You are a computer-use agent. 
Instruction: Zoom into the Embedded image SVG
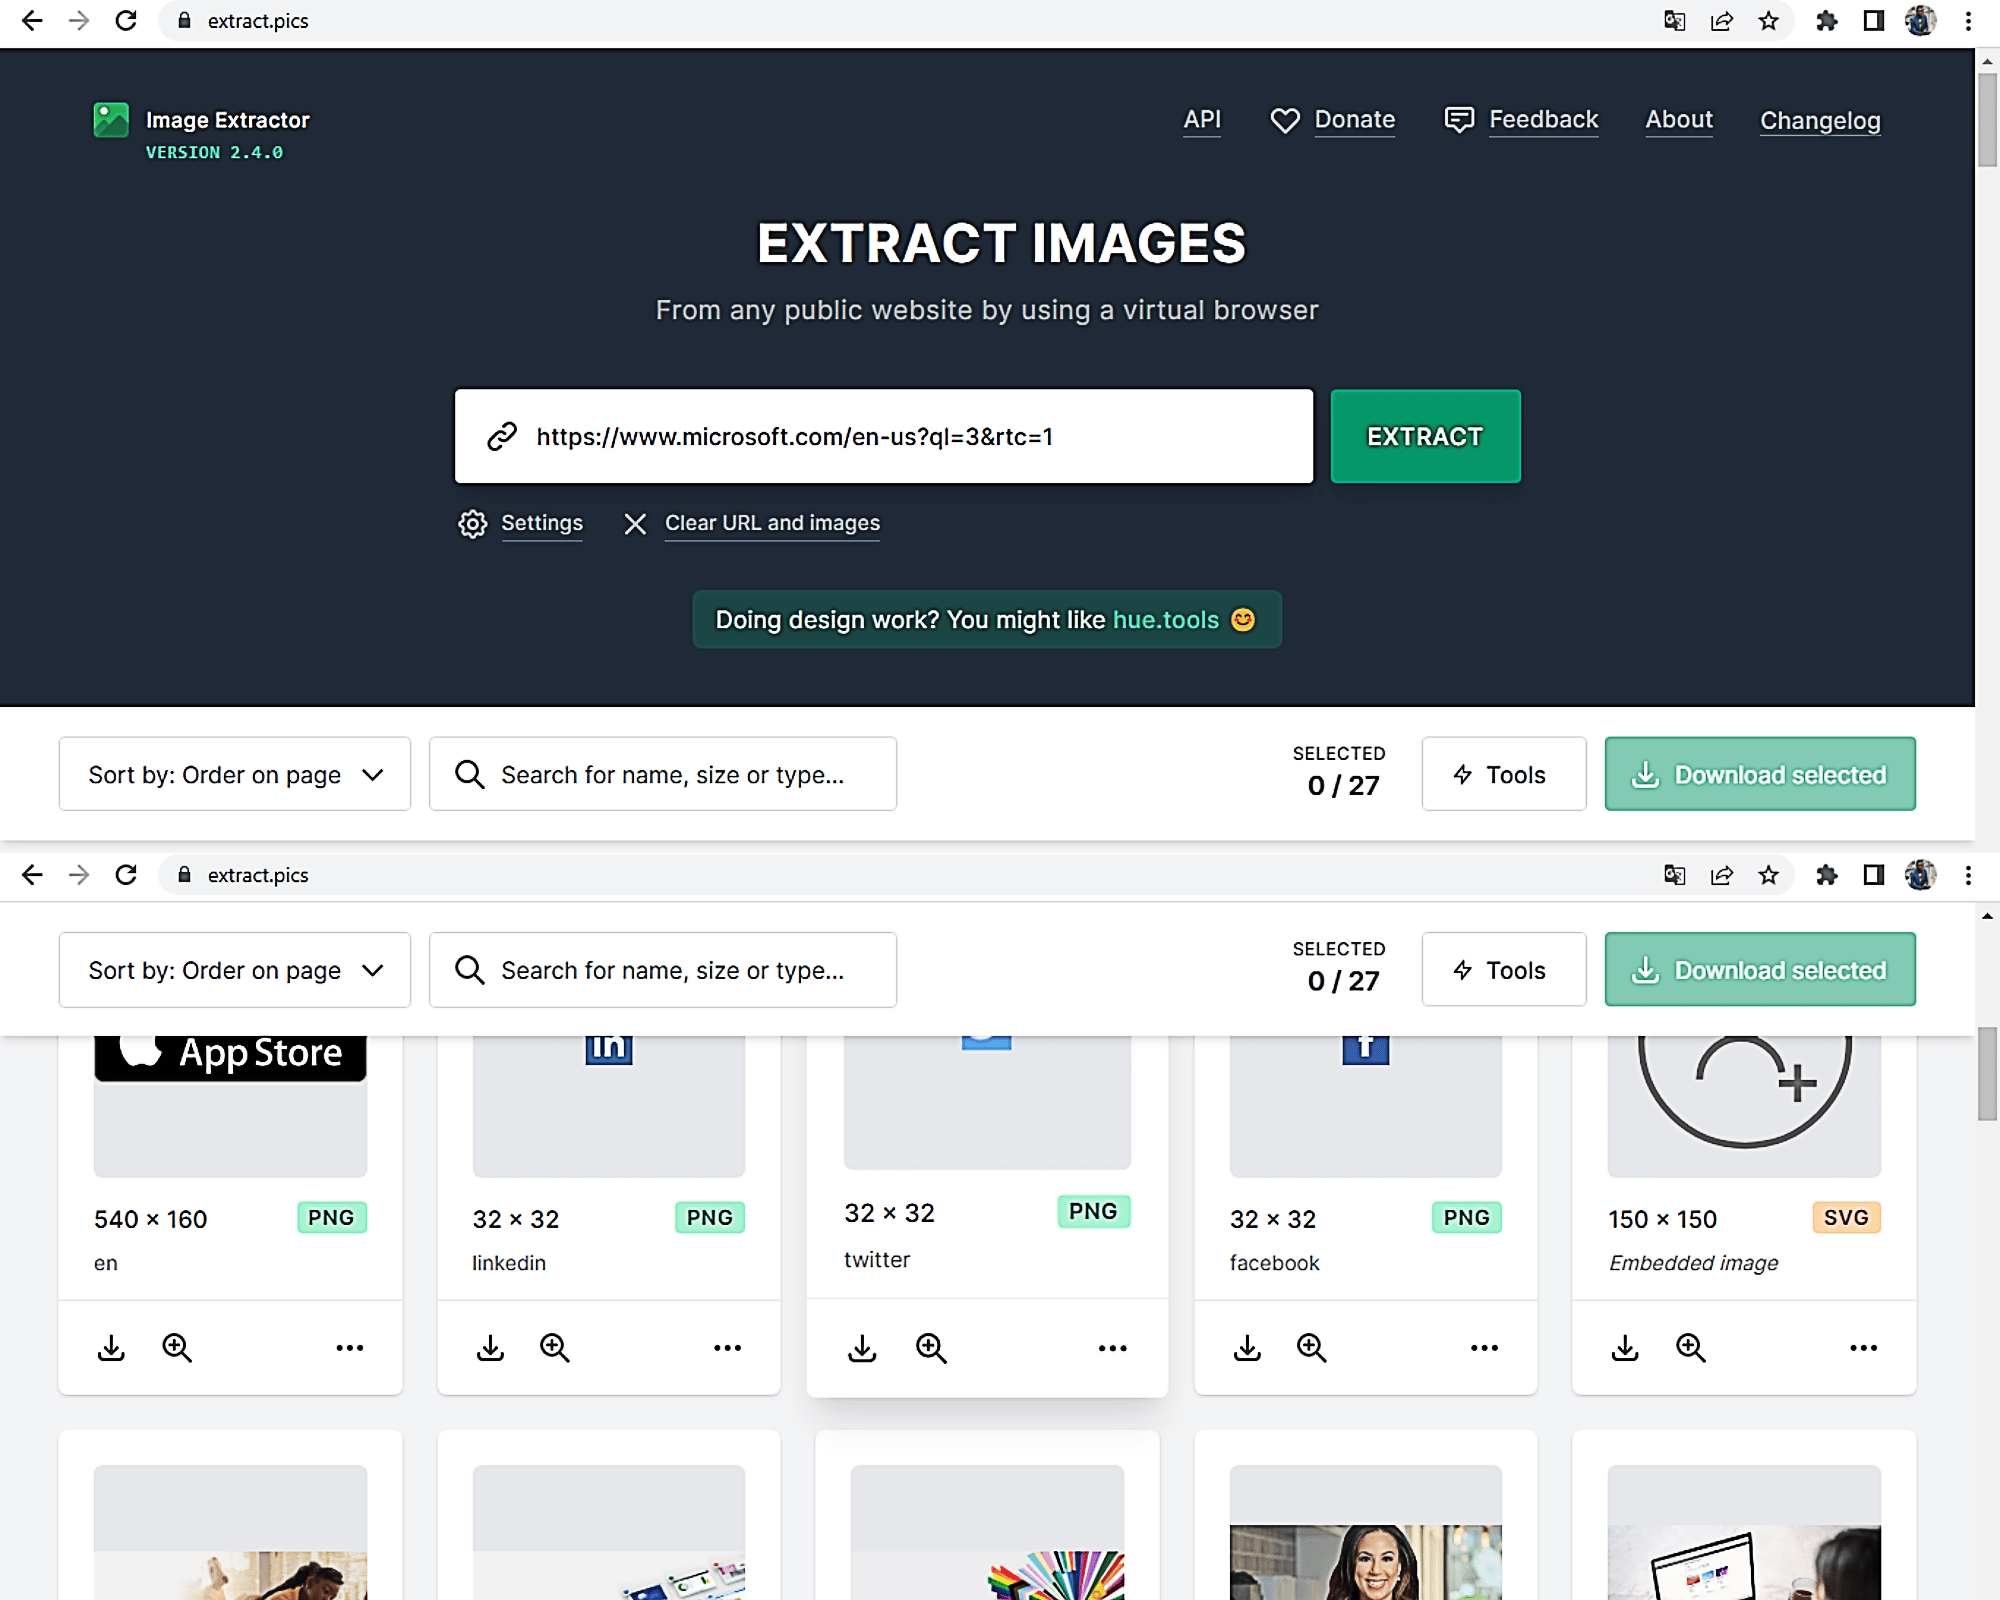[x=1691, y=1348]
